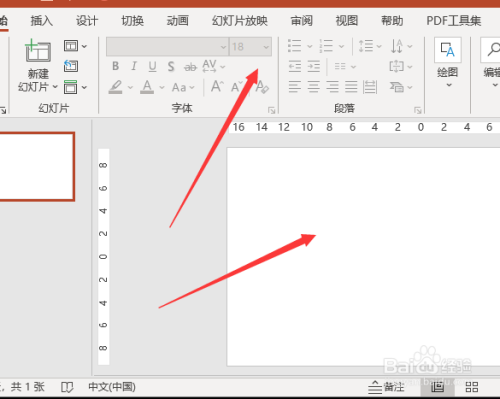Increase list indent level
500x399 pixels.
pyautogui.click(x=314, y=66)
